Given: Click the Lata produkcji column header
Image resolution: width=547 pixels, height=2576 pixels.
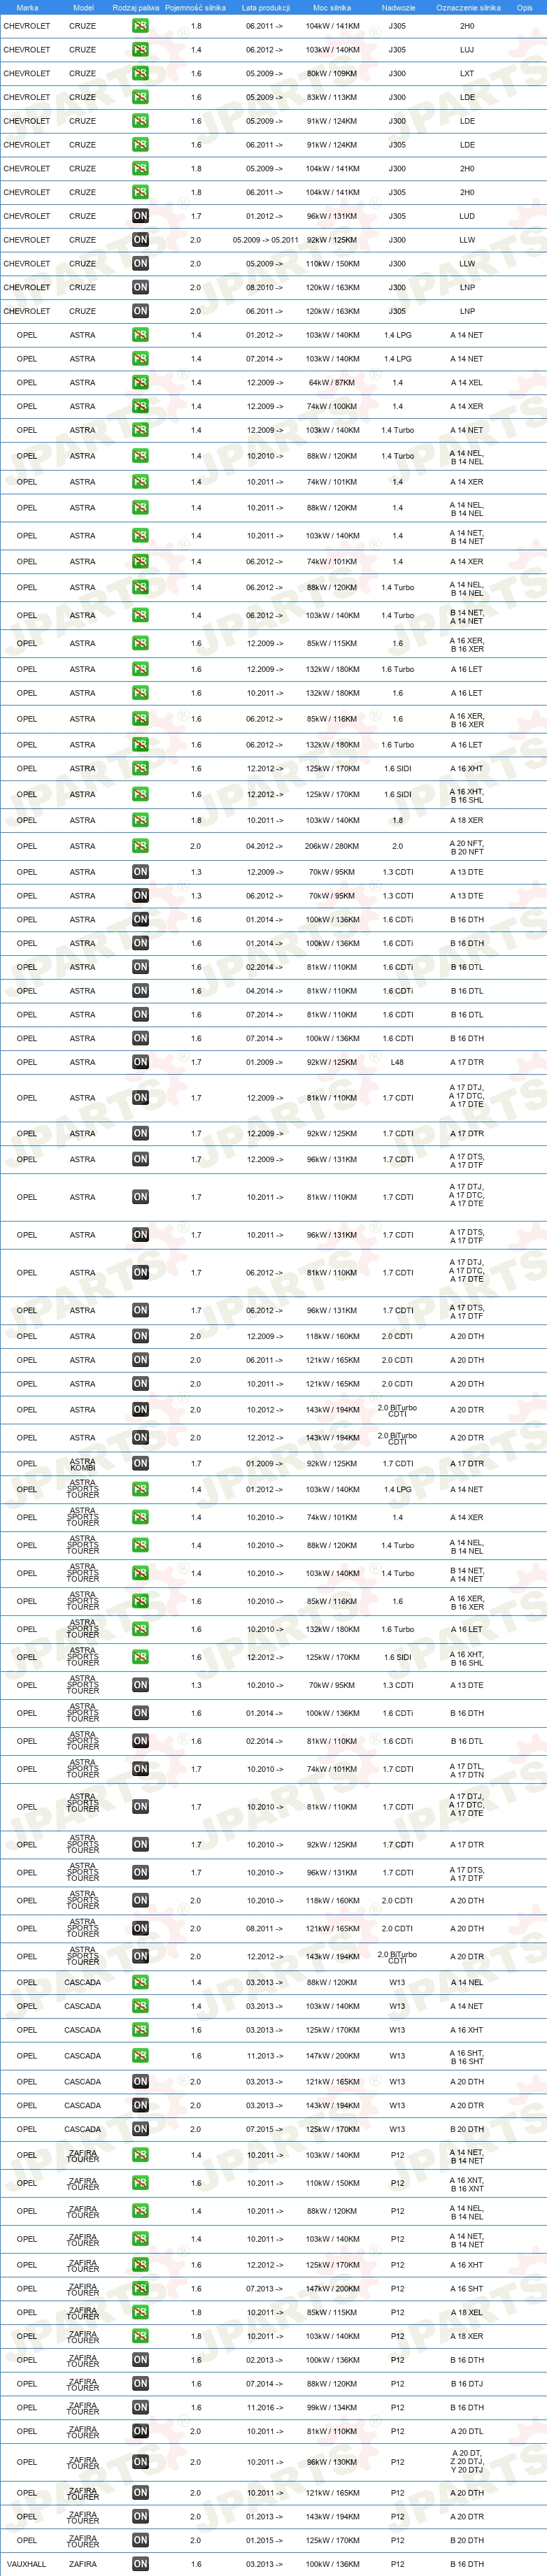Looking at the screenshot, I should (265, 7).
